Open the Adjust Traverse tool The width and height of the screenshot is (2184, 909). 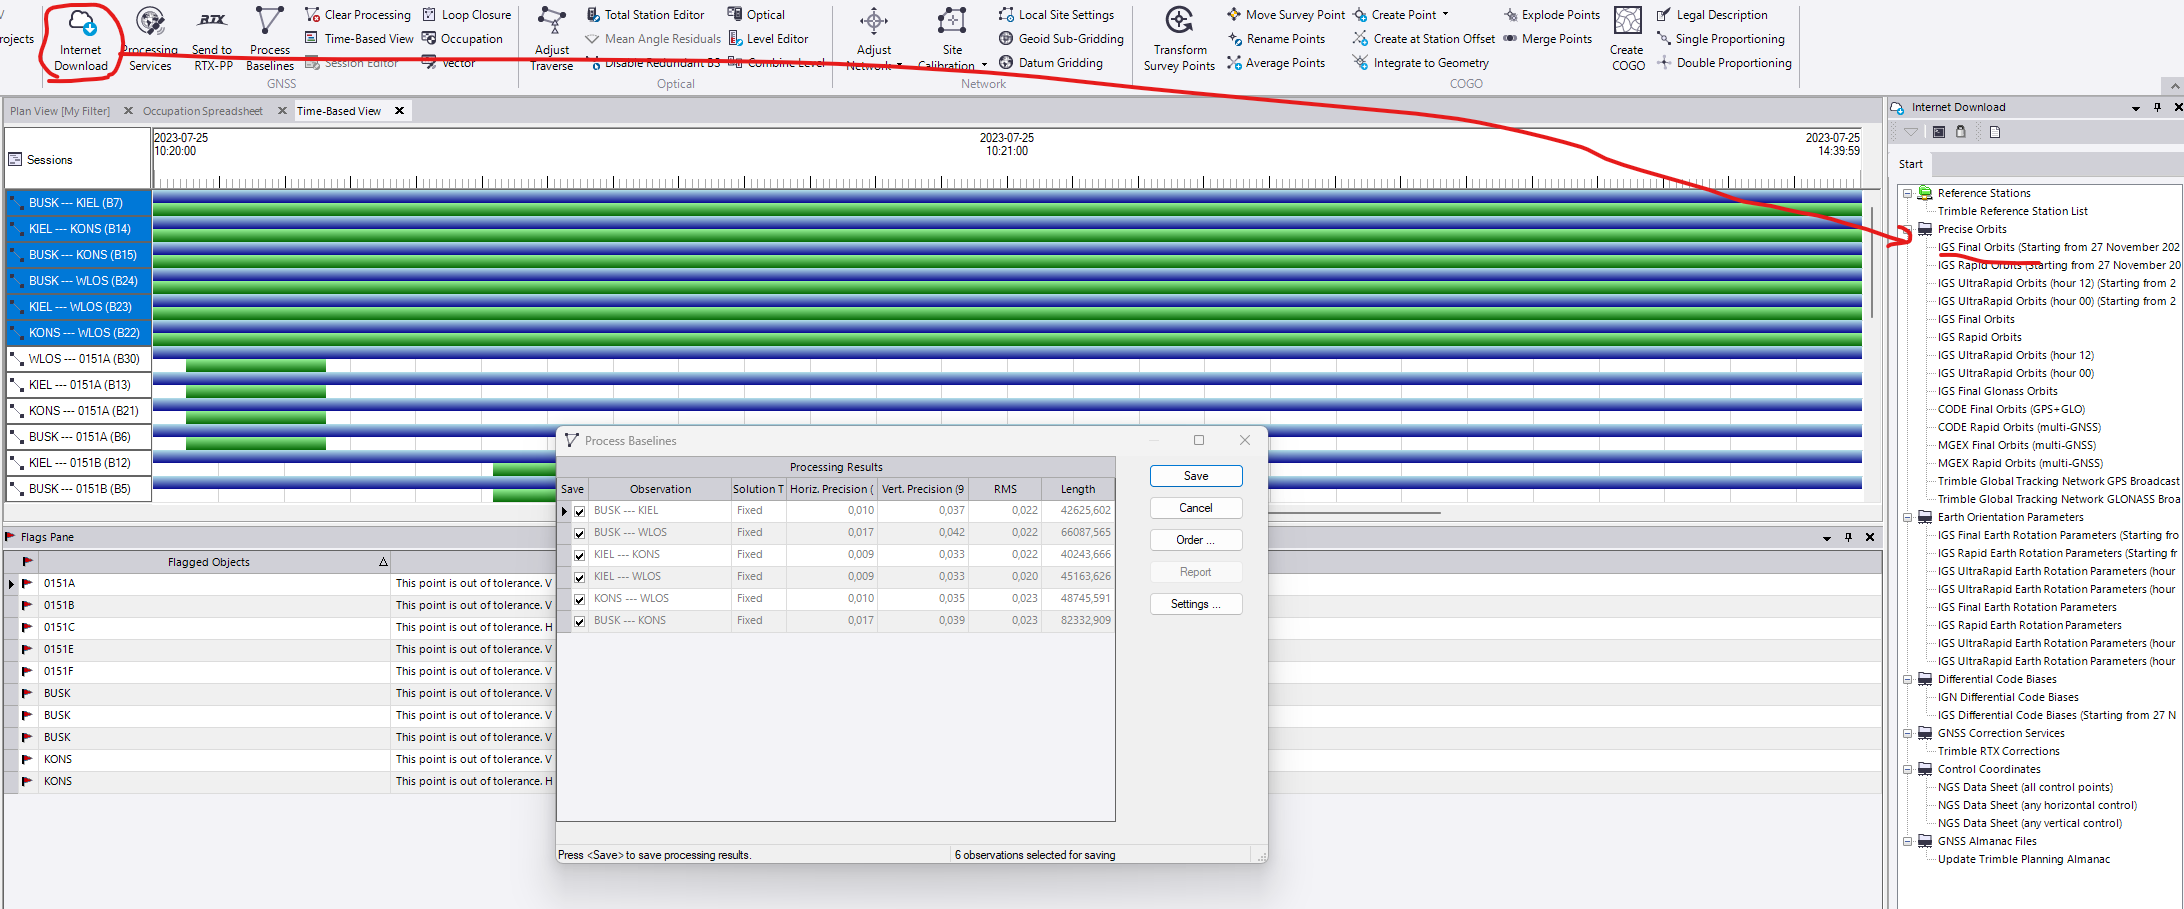click(552, 40)
